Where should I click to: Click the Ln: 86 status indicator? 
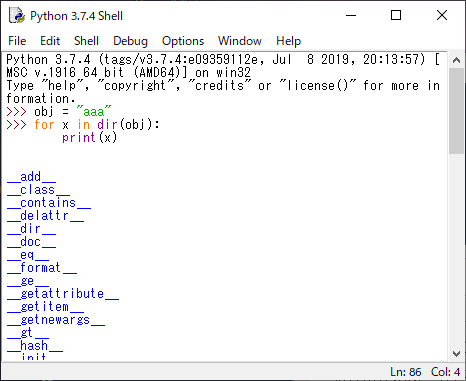[x=406, y=372]
